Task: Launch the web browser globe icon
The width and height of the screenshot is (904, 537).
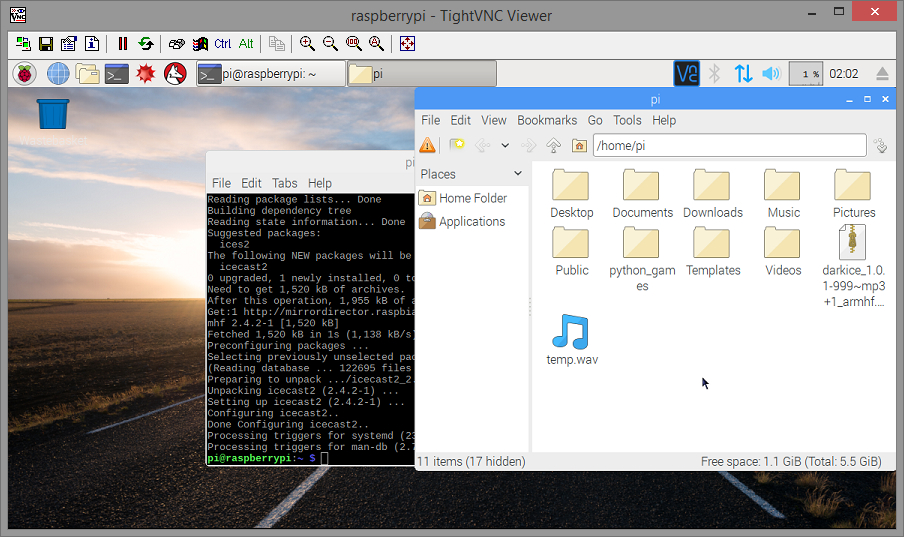Action: pos(58,74)
